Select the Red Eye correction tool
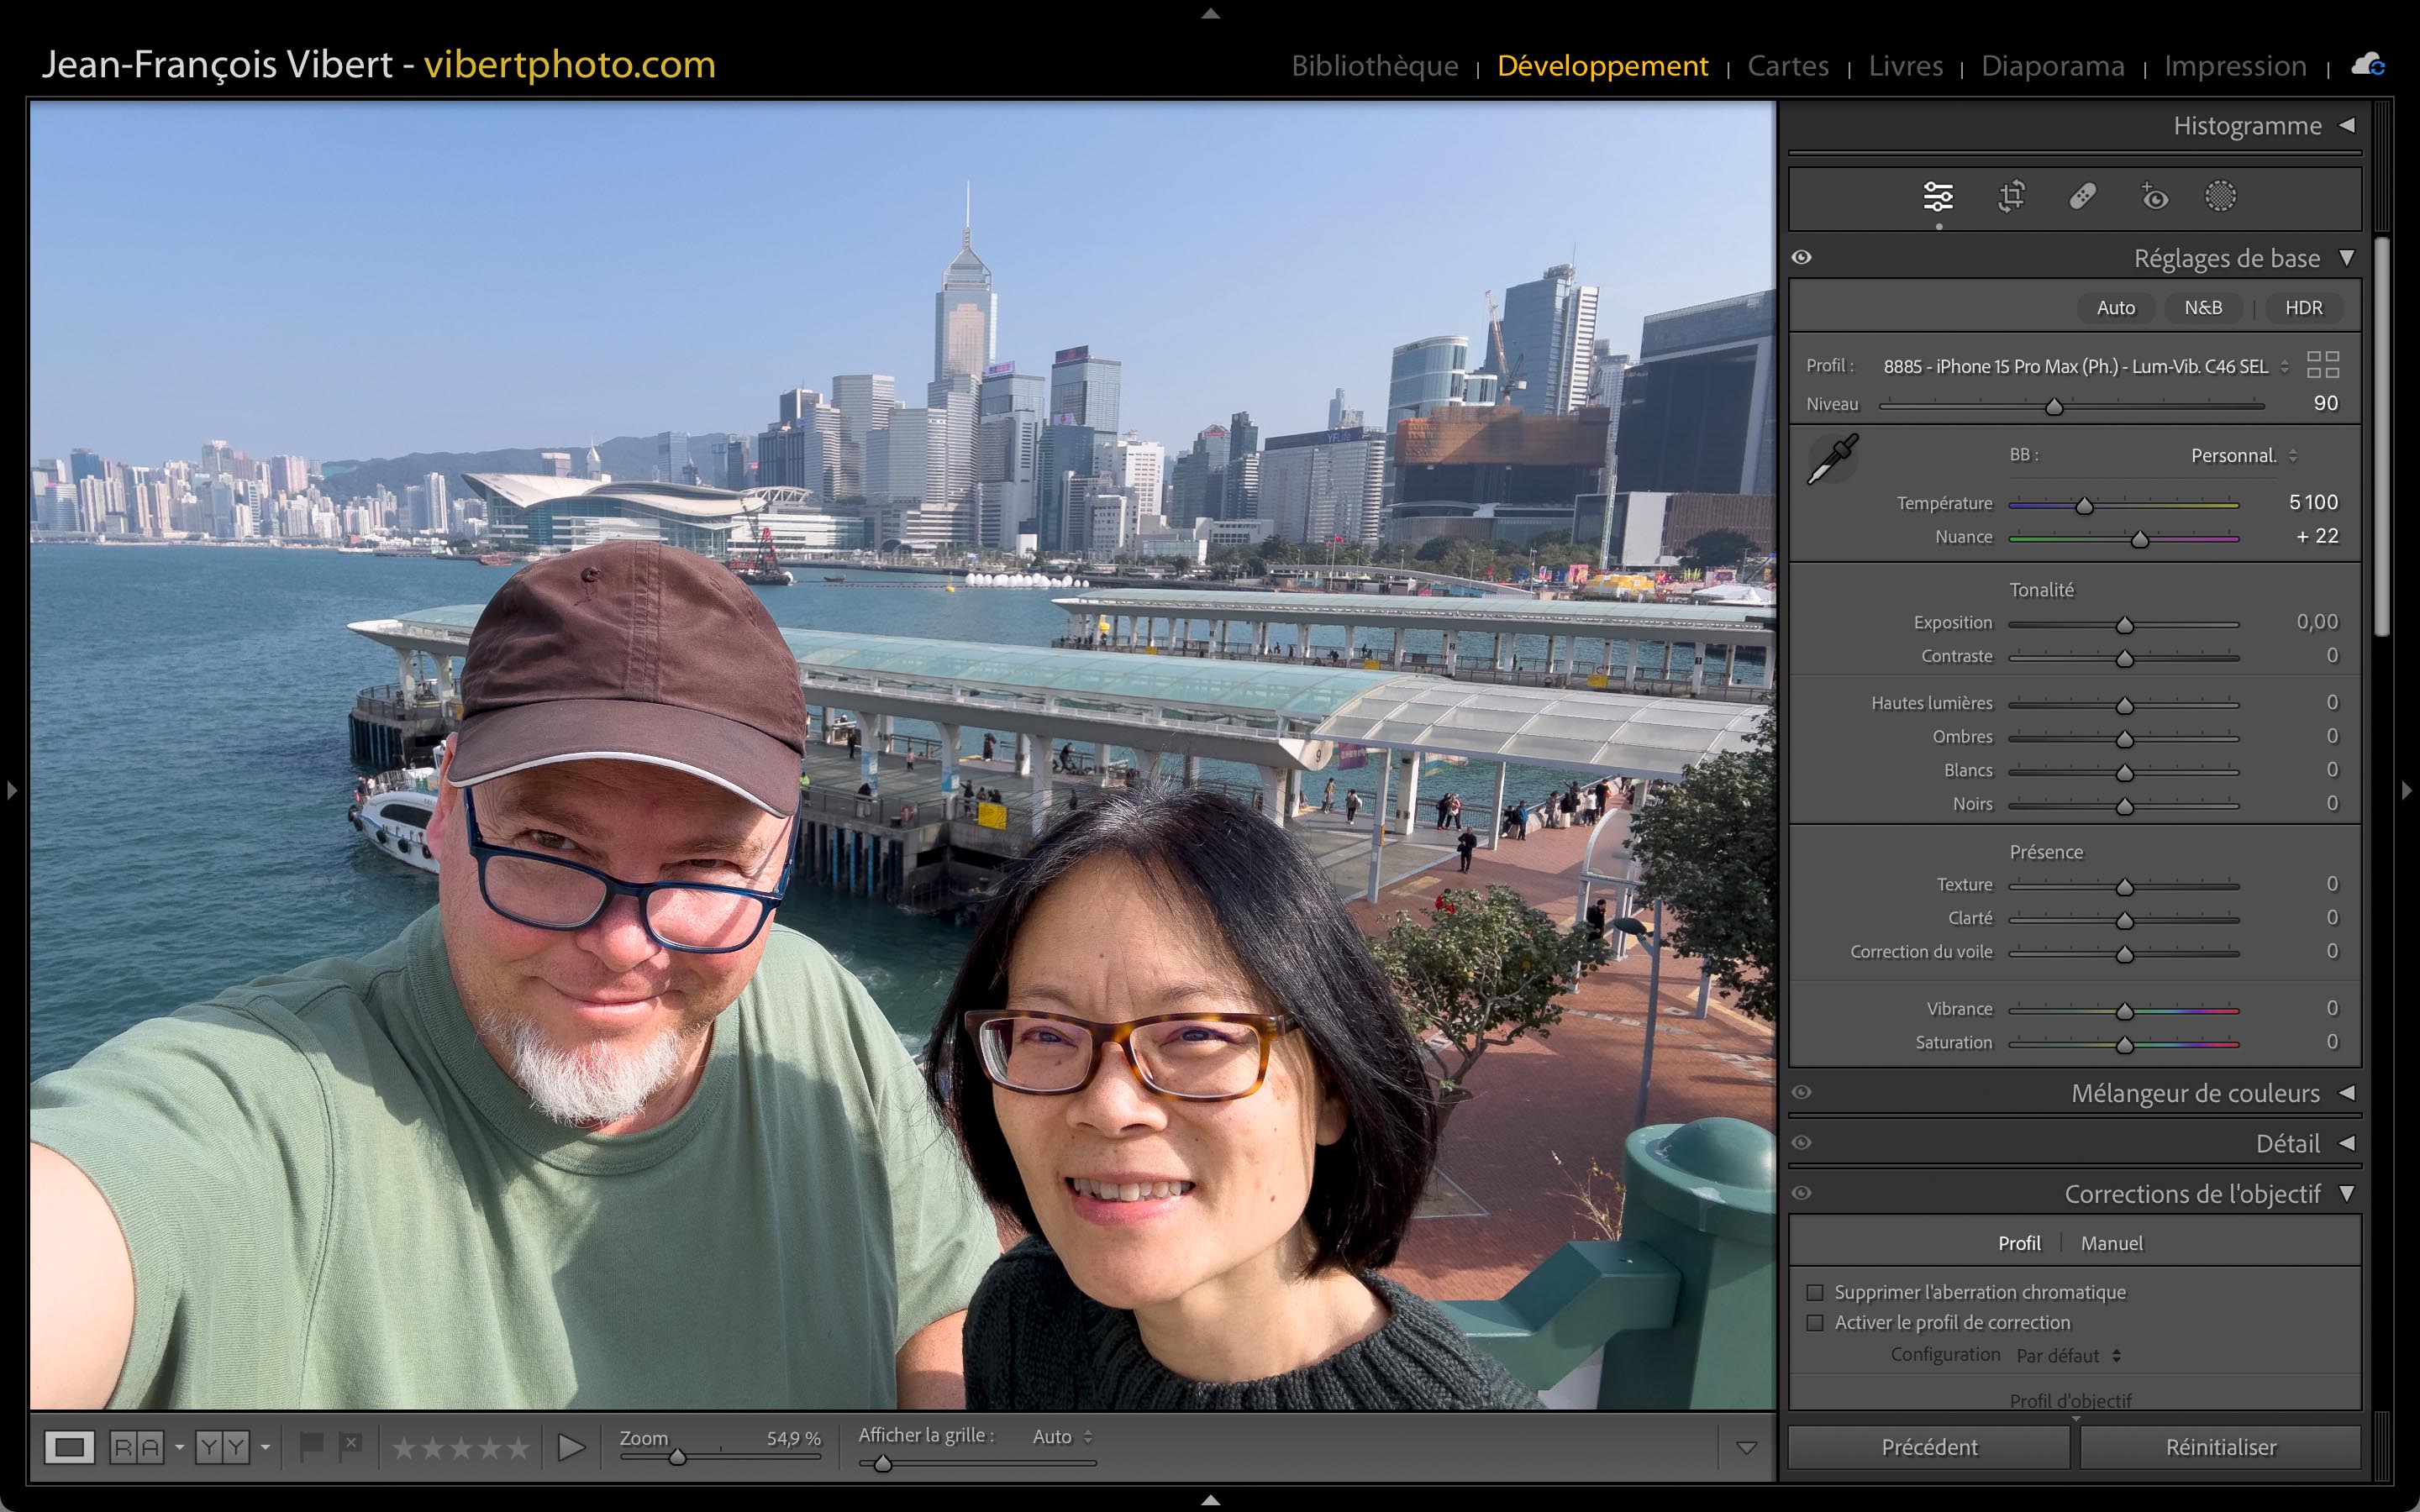 (2154, 196)
